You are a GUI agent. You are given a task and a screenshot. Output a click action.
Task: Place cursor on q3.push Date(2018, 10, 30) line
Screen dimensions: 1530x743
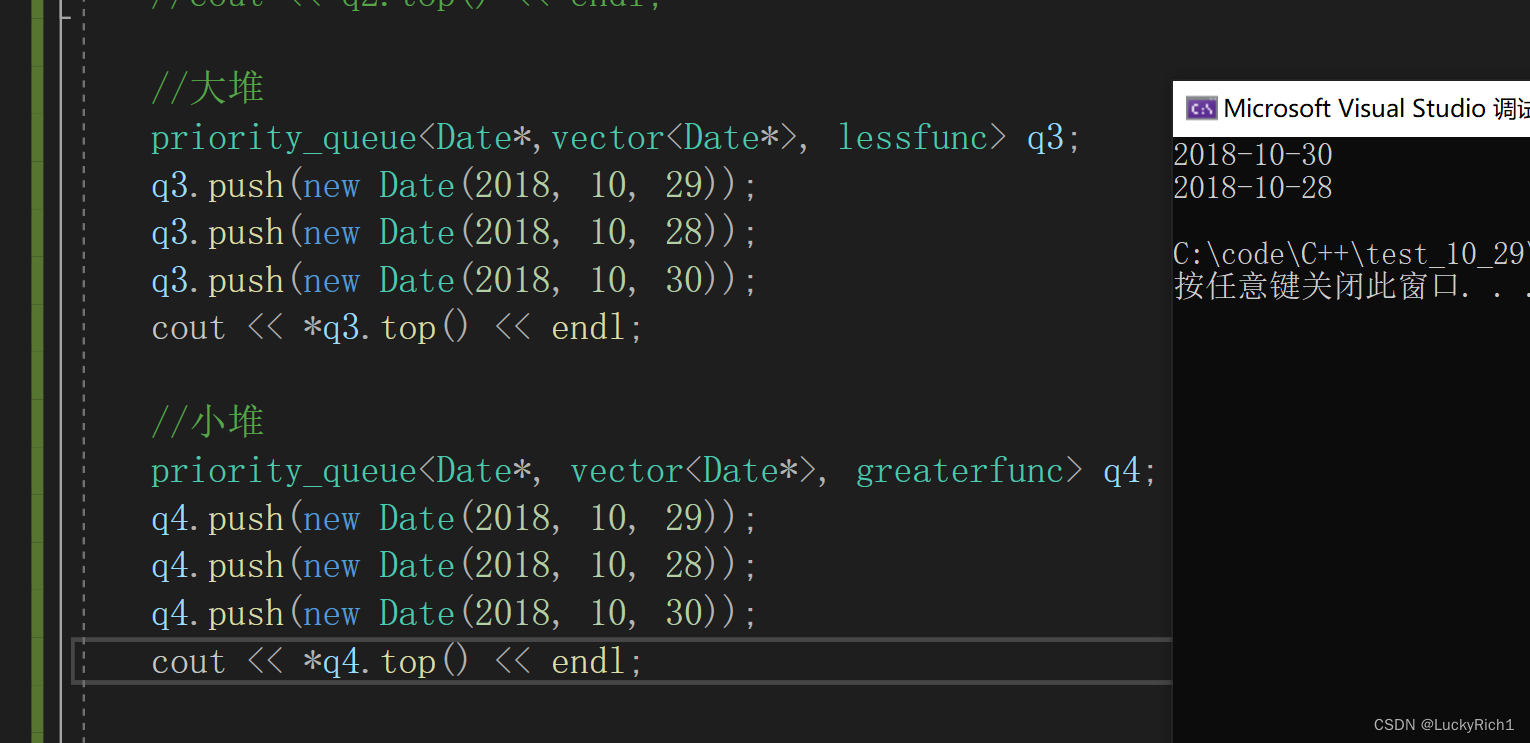[x=455, y=281]
